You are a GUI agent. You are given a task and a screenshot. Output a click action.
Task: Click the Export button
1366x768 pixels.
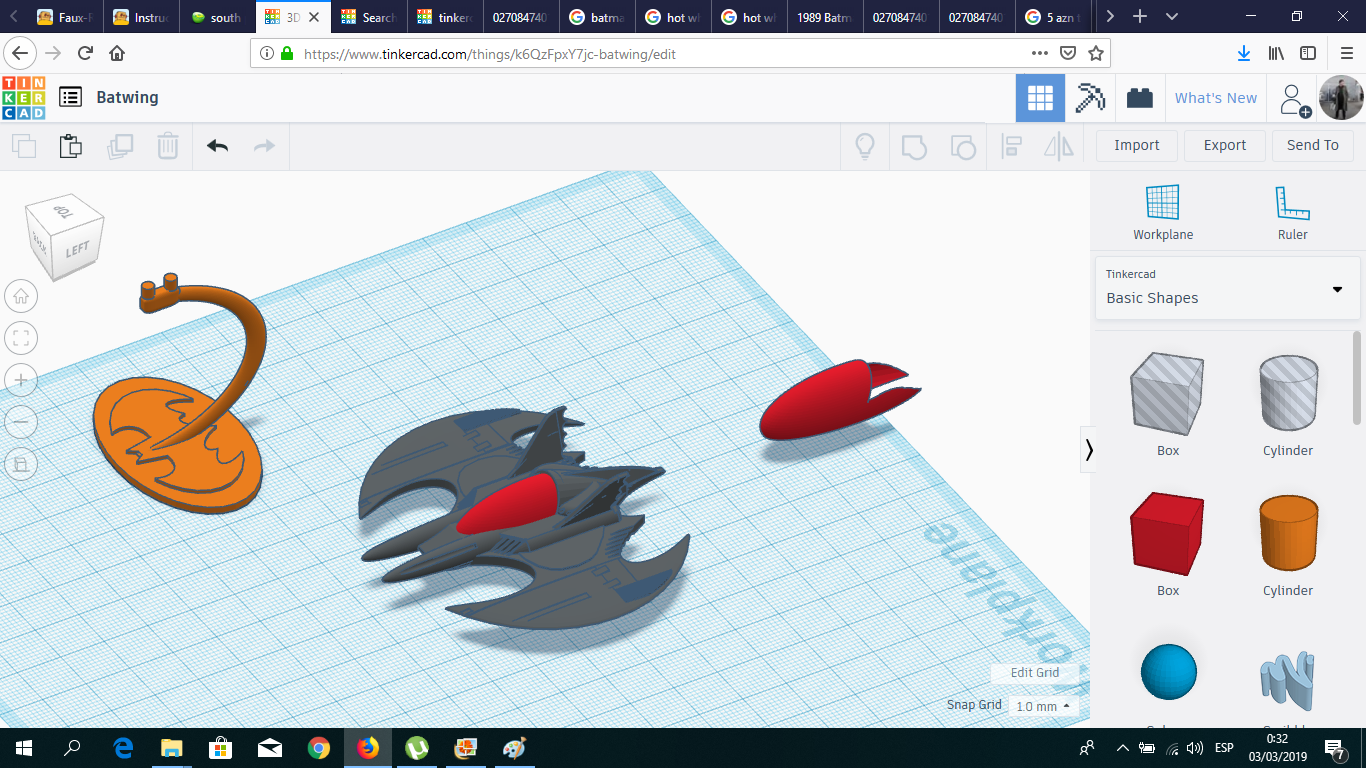[x=1225, y=146]
